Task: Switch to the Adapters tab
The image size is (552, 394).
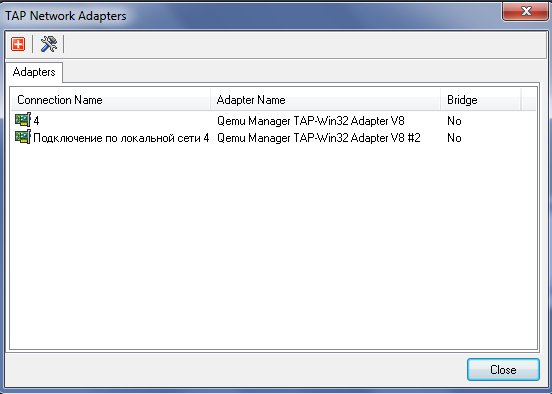Action: [x=34, y=72]
